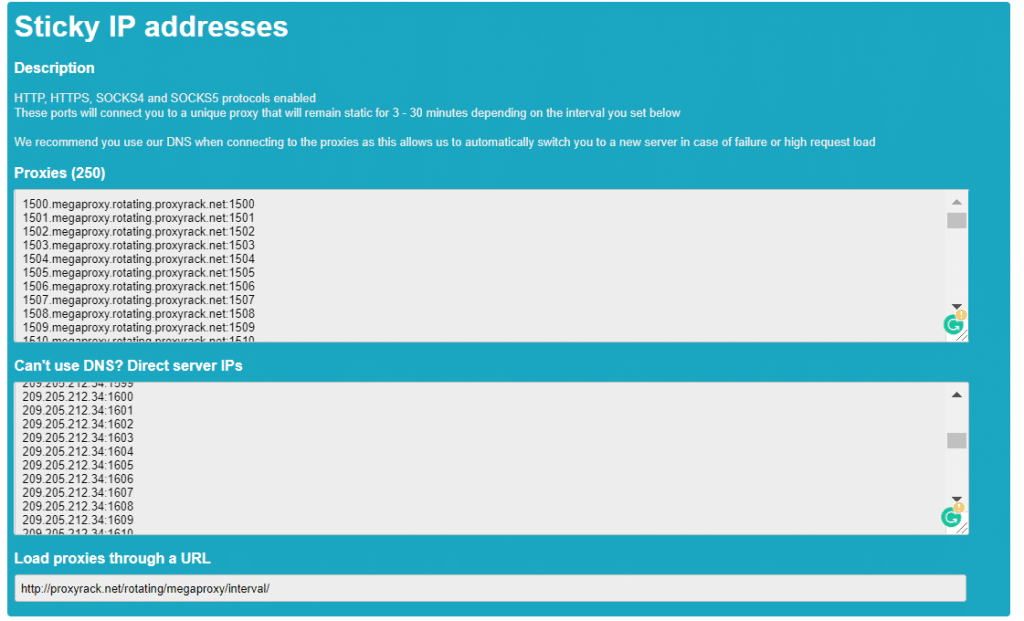This screenshot has width=1024, height=621.
Task: Click the lower Grammarly badge's warning indicator
Action: [x=959, y=508]
